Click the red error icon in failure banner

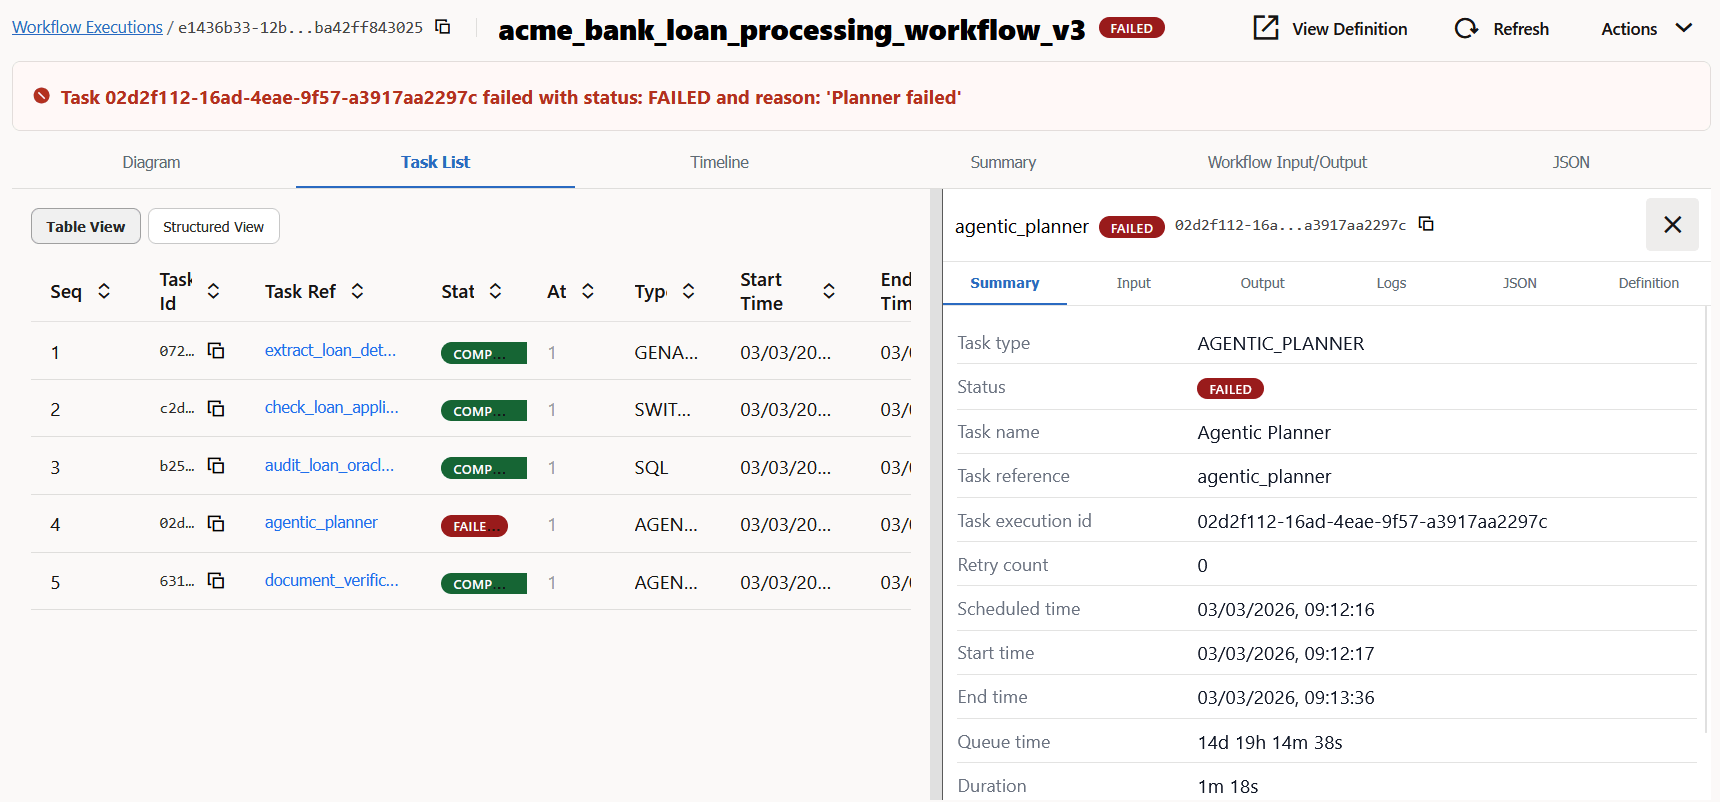tap(42, 96)
